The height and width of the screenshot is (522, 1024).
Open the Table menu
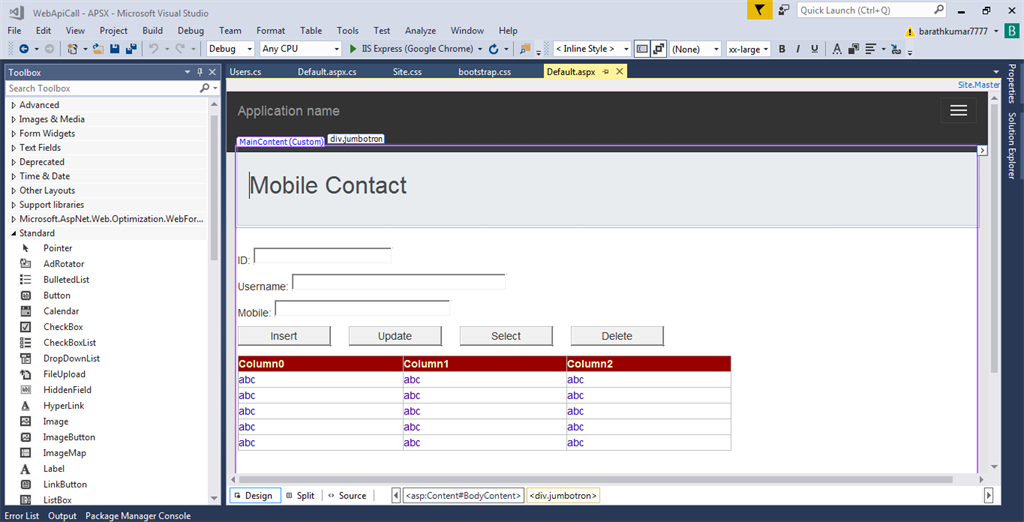tap(311, 31)
